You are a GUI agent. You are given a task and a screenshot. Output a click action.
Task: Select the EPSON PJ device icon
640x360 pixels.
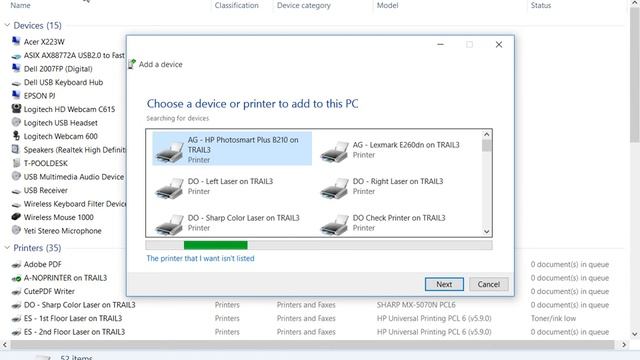point(16,95)
